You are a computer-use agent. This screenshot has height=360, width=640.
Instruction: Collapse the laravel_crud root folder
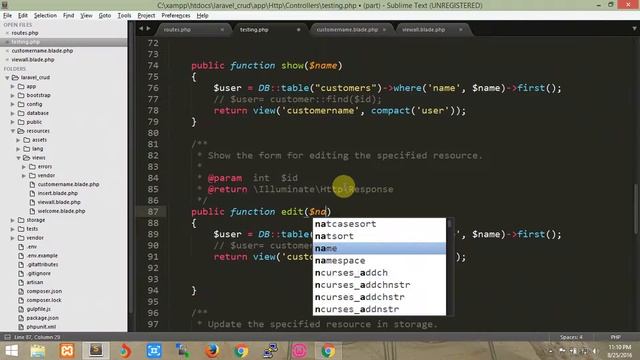tap(7, 78)
